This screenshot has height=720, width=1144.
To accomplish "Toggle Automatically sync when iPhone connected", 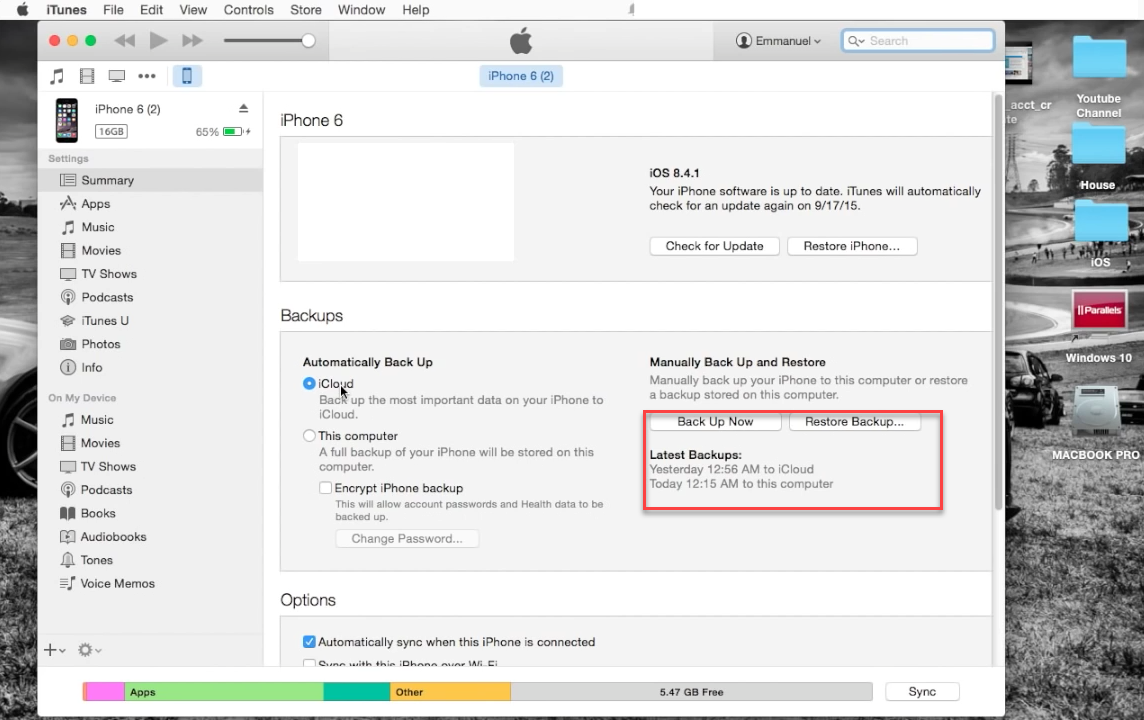I will [x=309, y=642].
